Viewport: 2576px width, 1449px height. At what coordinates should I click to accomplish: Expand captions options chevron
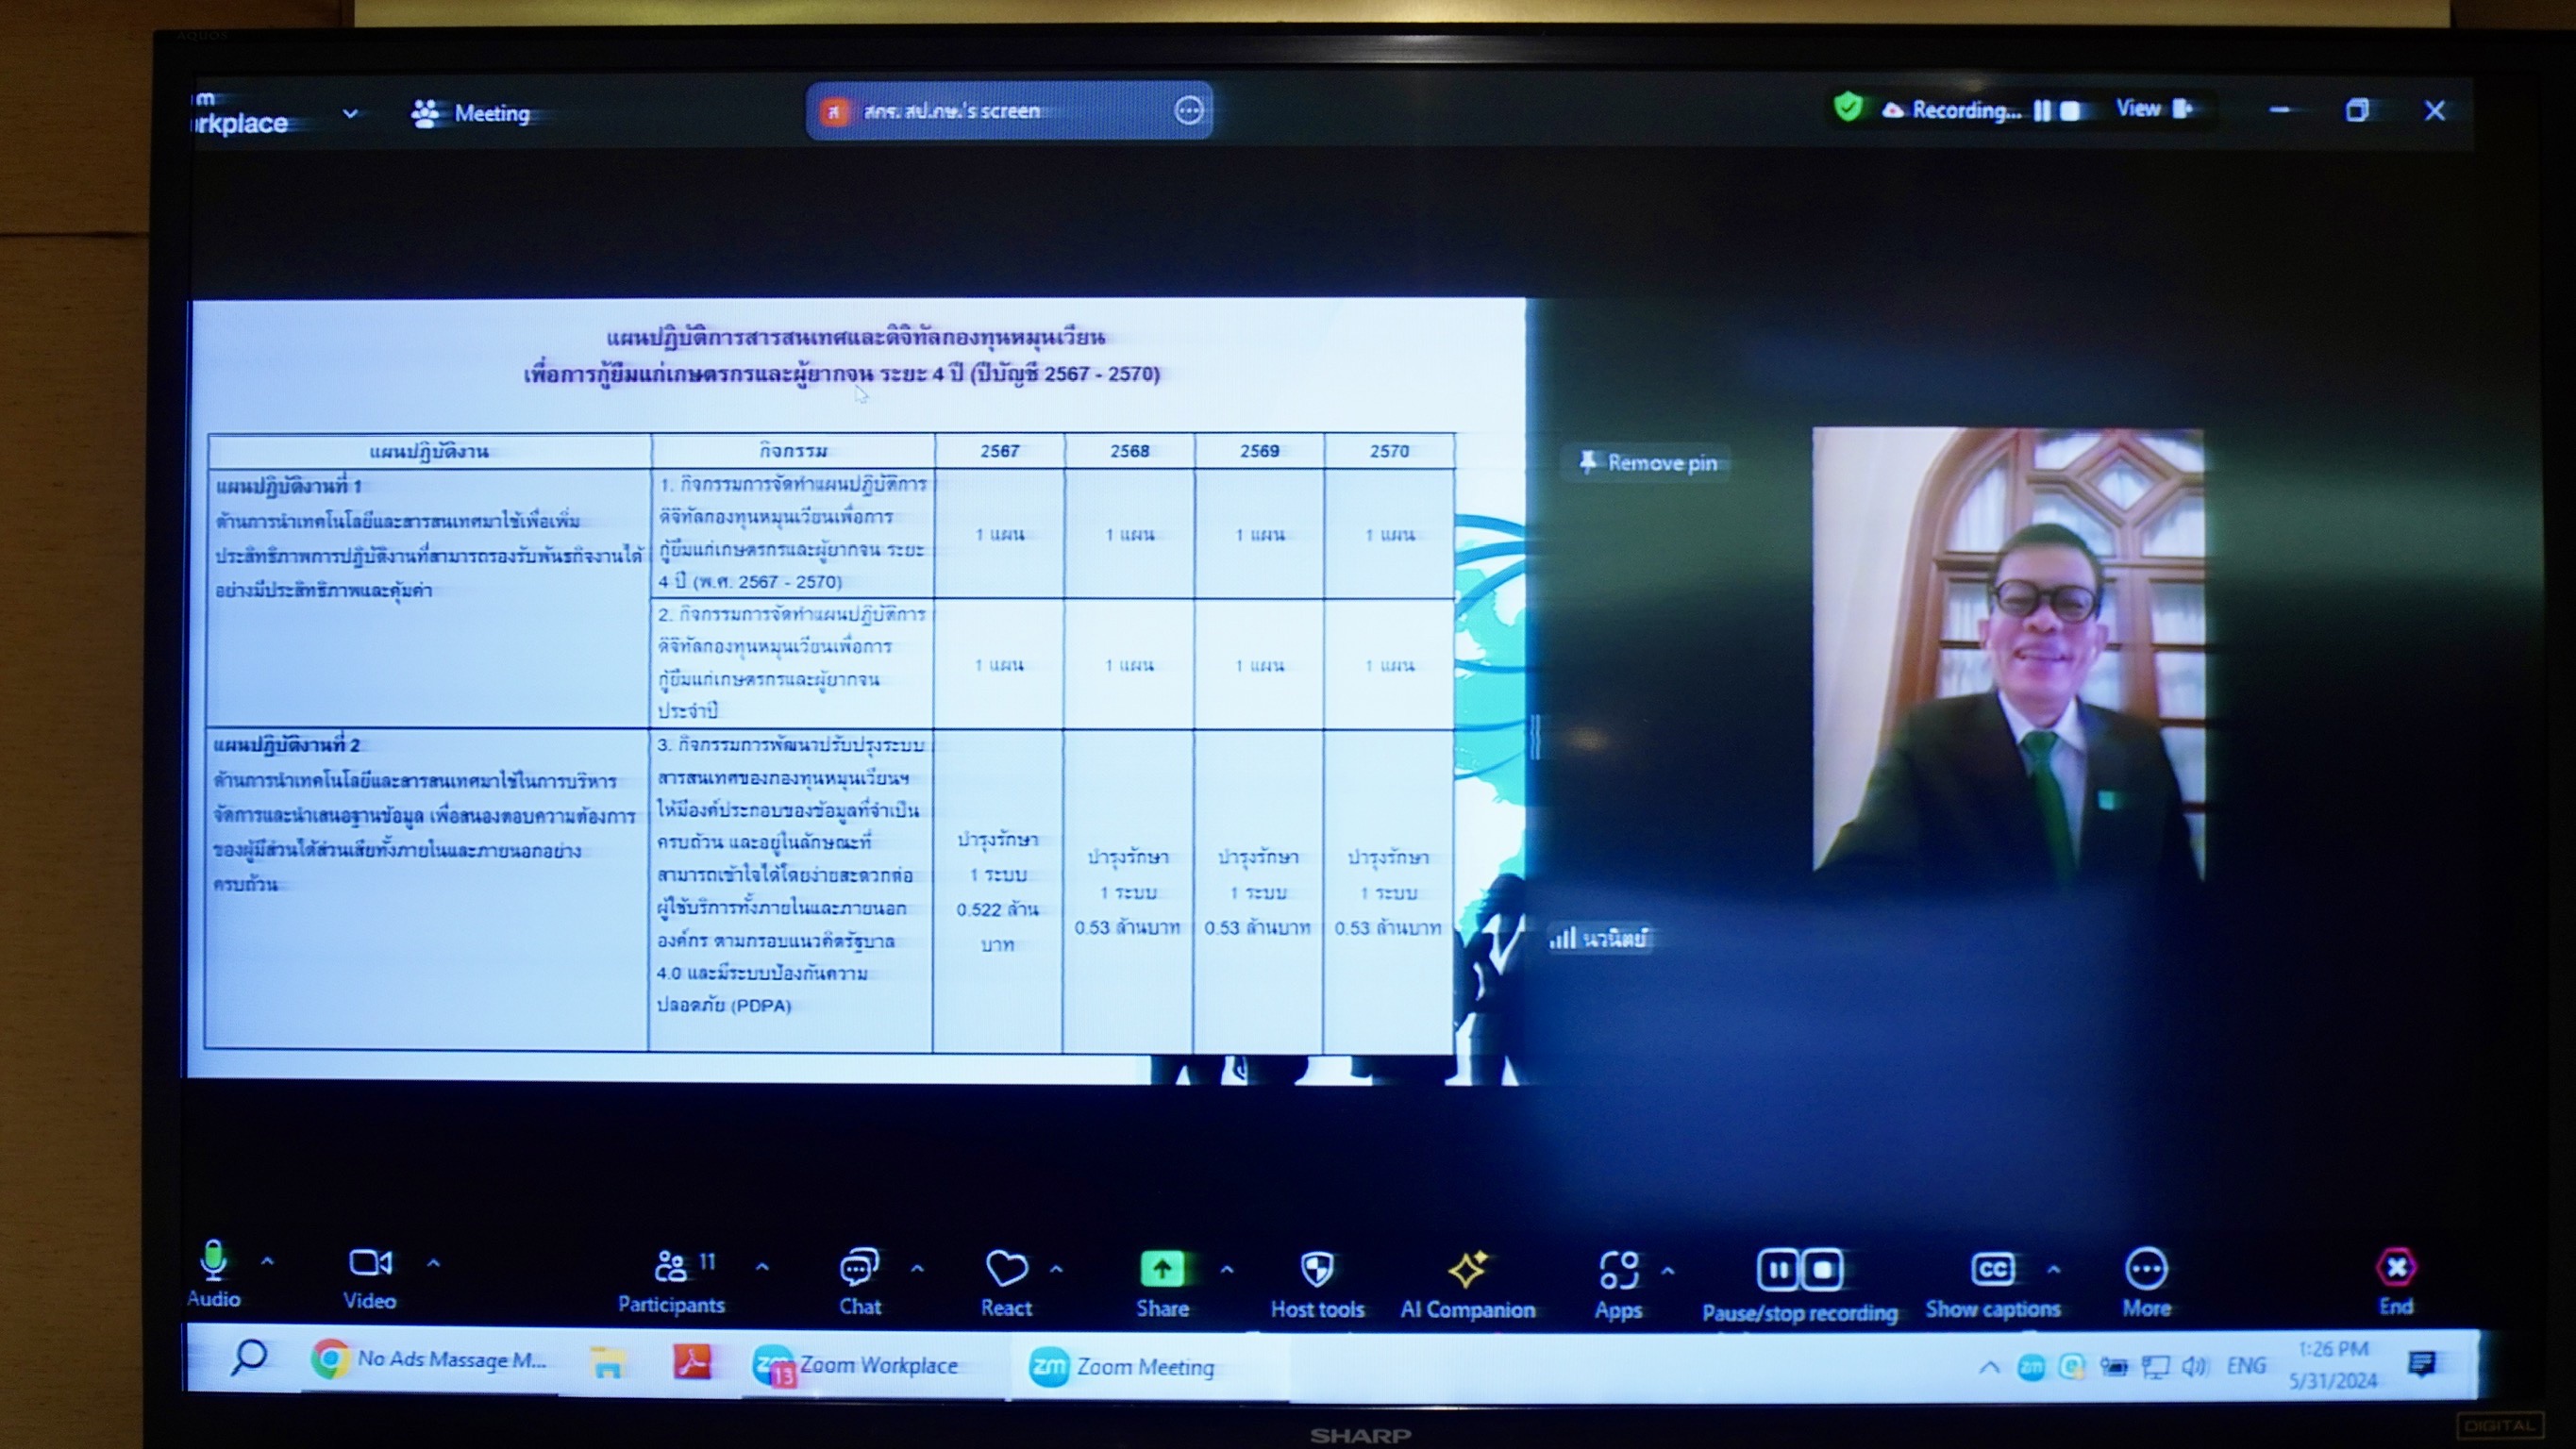(2054, 1269)
